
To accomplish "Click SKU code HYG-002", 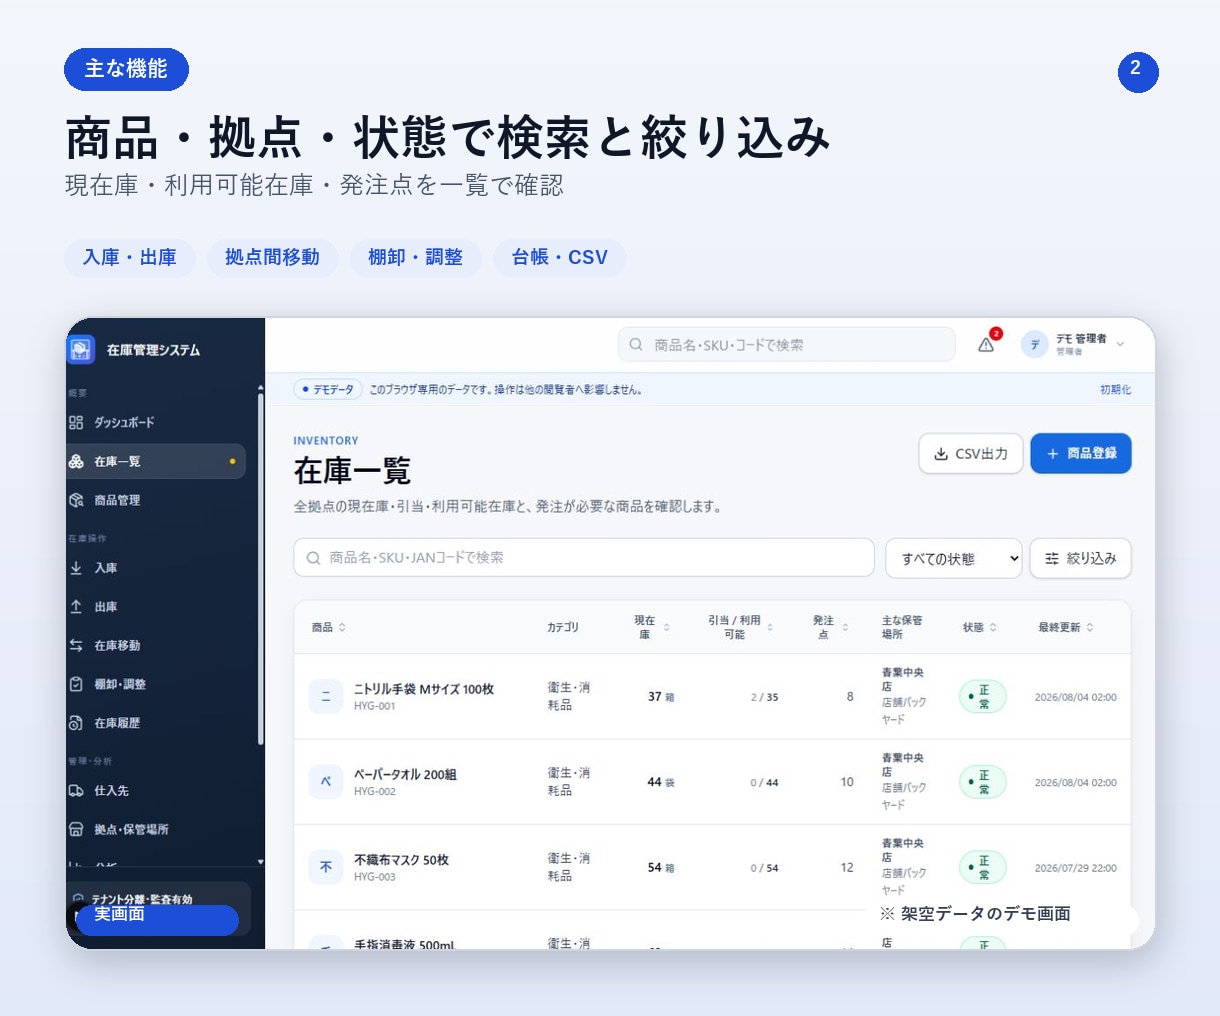I will [x=375, y=792].
